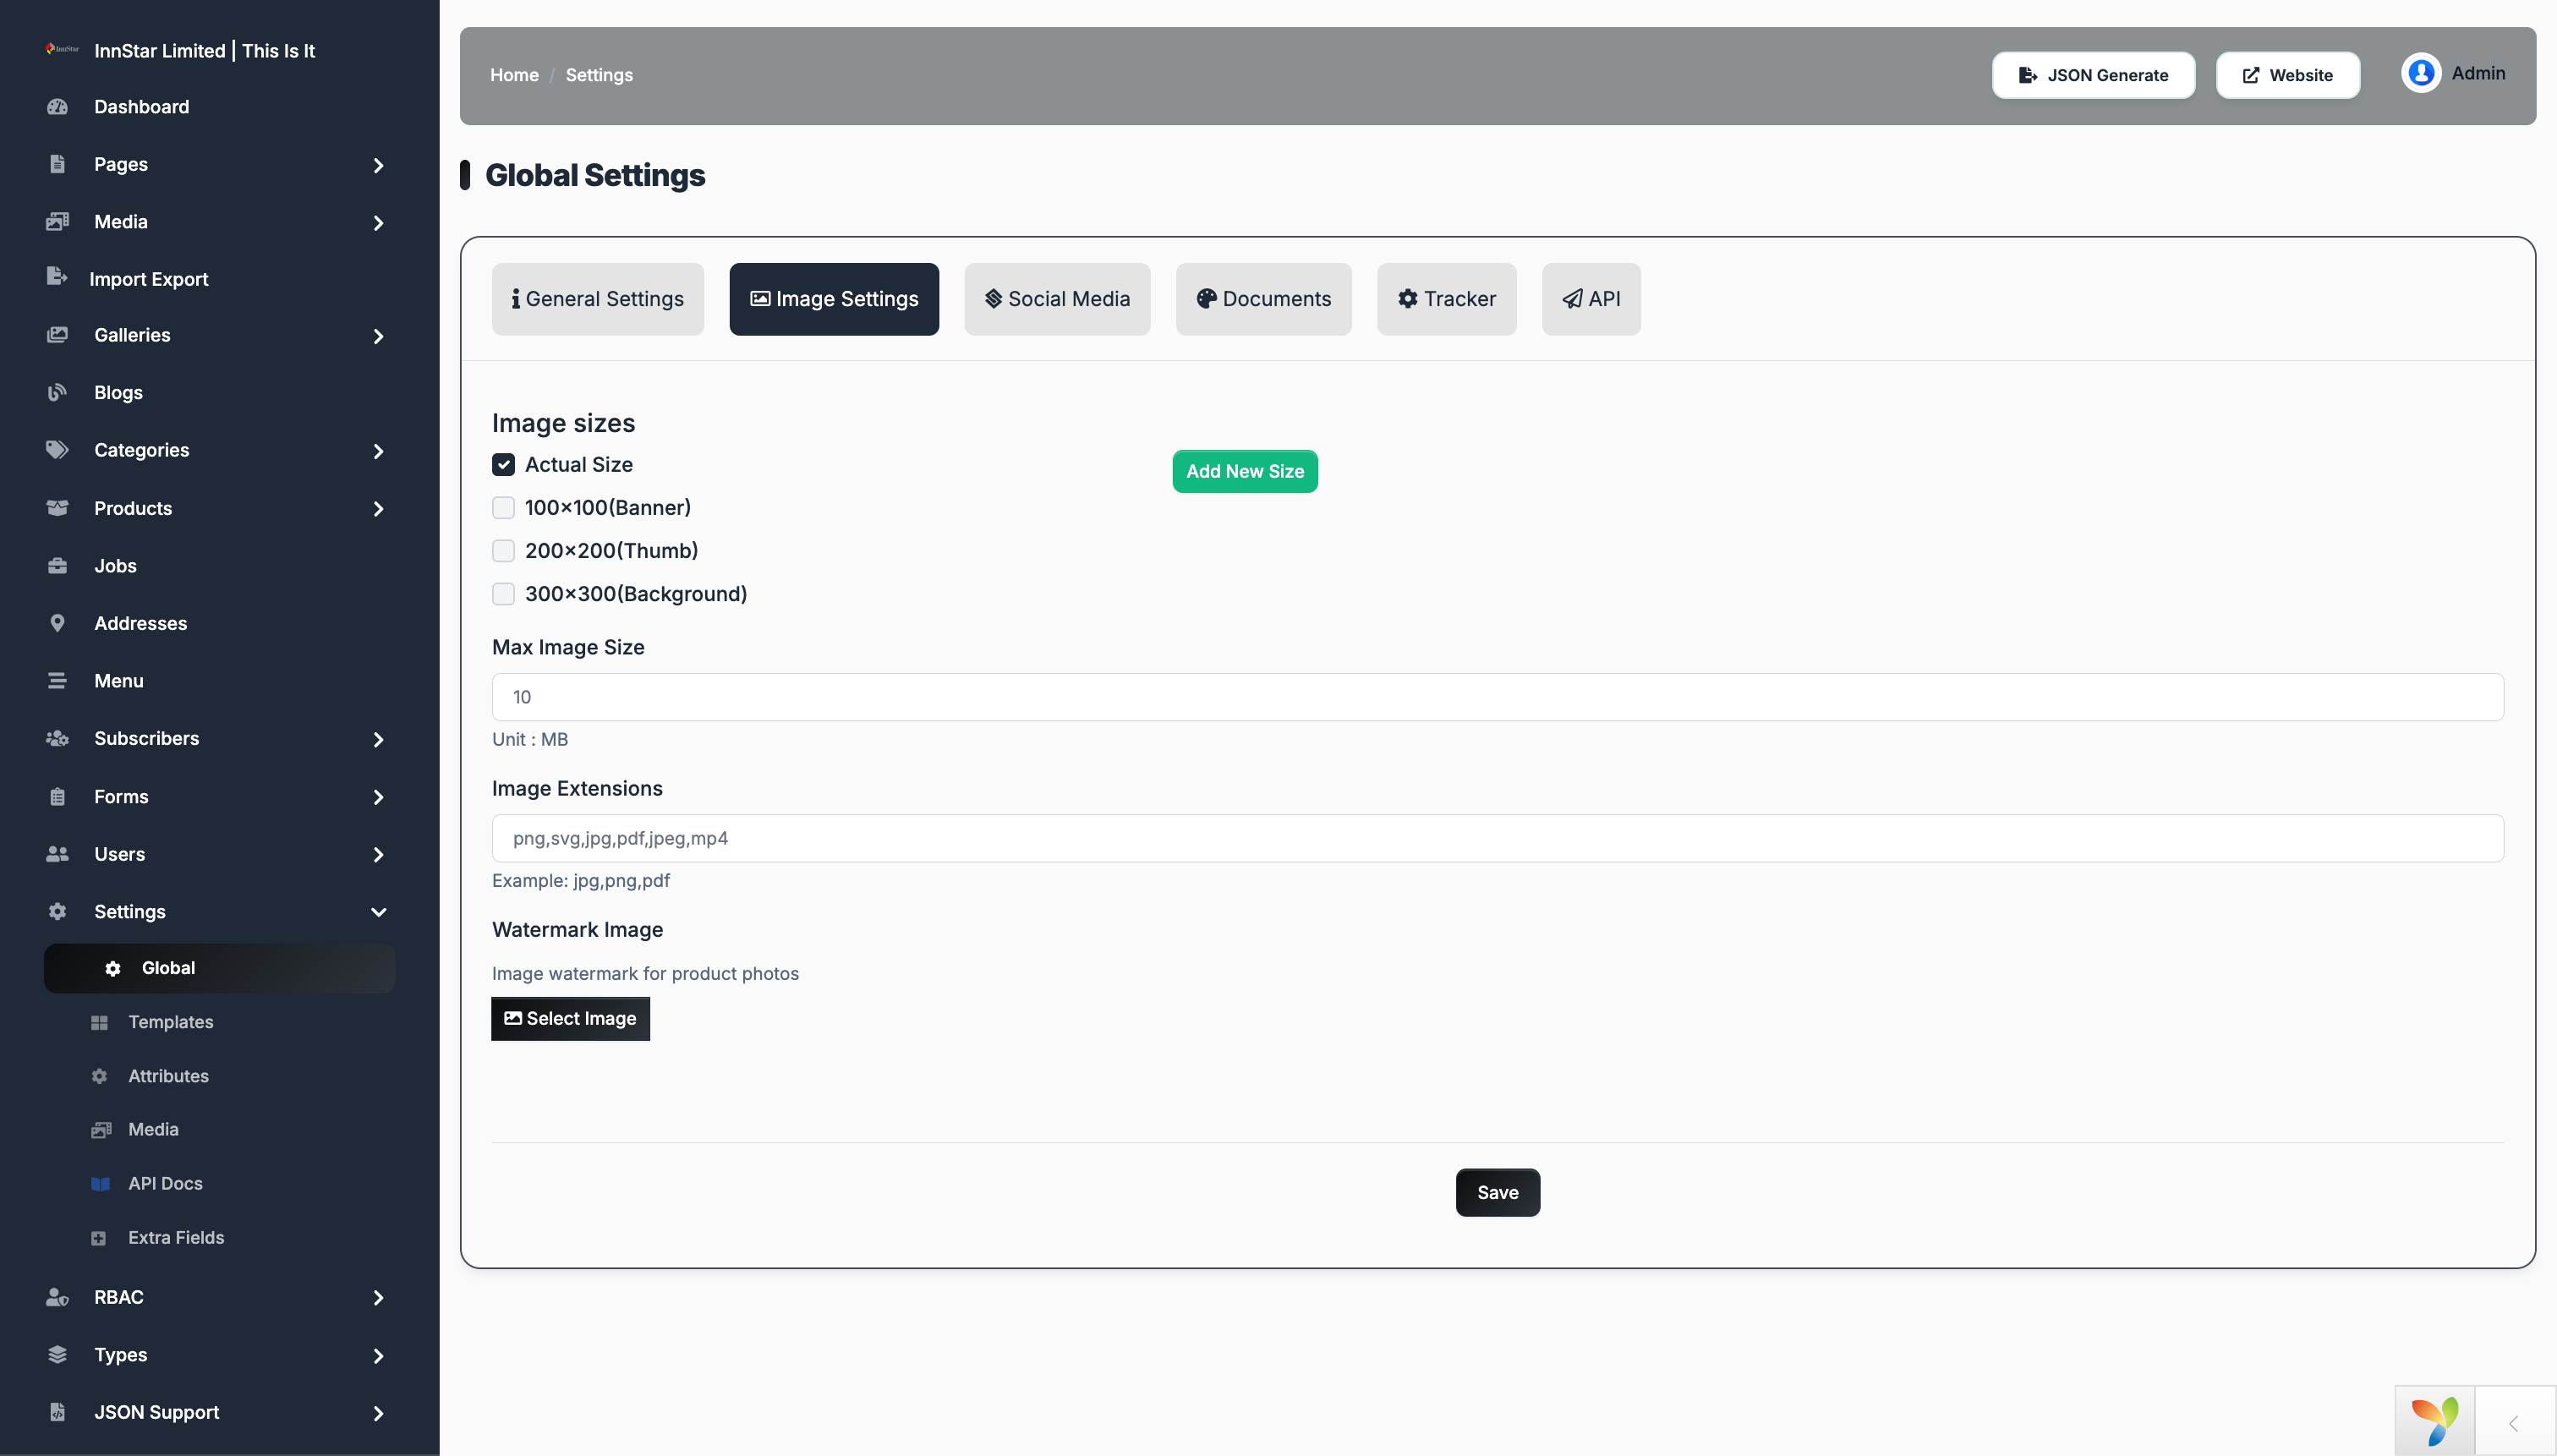Click the Max Image Size input field
Screen dimensions: 2557x1456
pyautogui.click(x=1497, y=697)
